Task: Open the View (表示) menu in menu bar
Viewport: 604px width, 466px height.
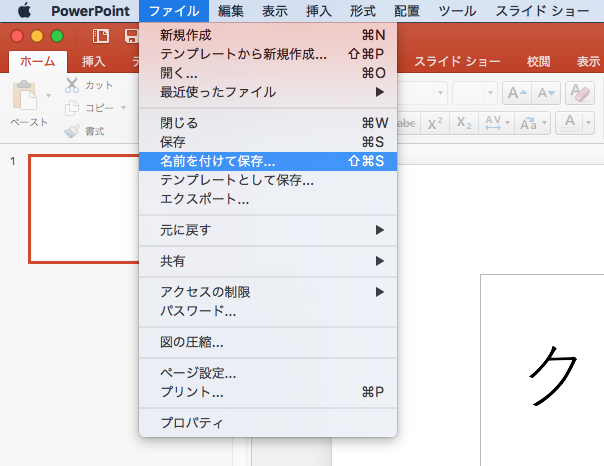Action: [275, 11]
